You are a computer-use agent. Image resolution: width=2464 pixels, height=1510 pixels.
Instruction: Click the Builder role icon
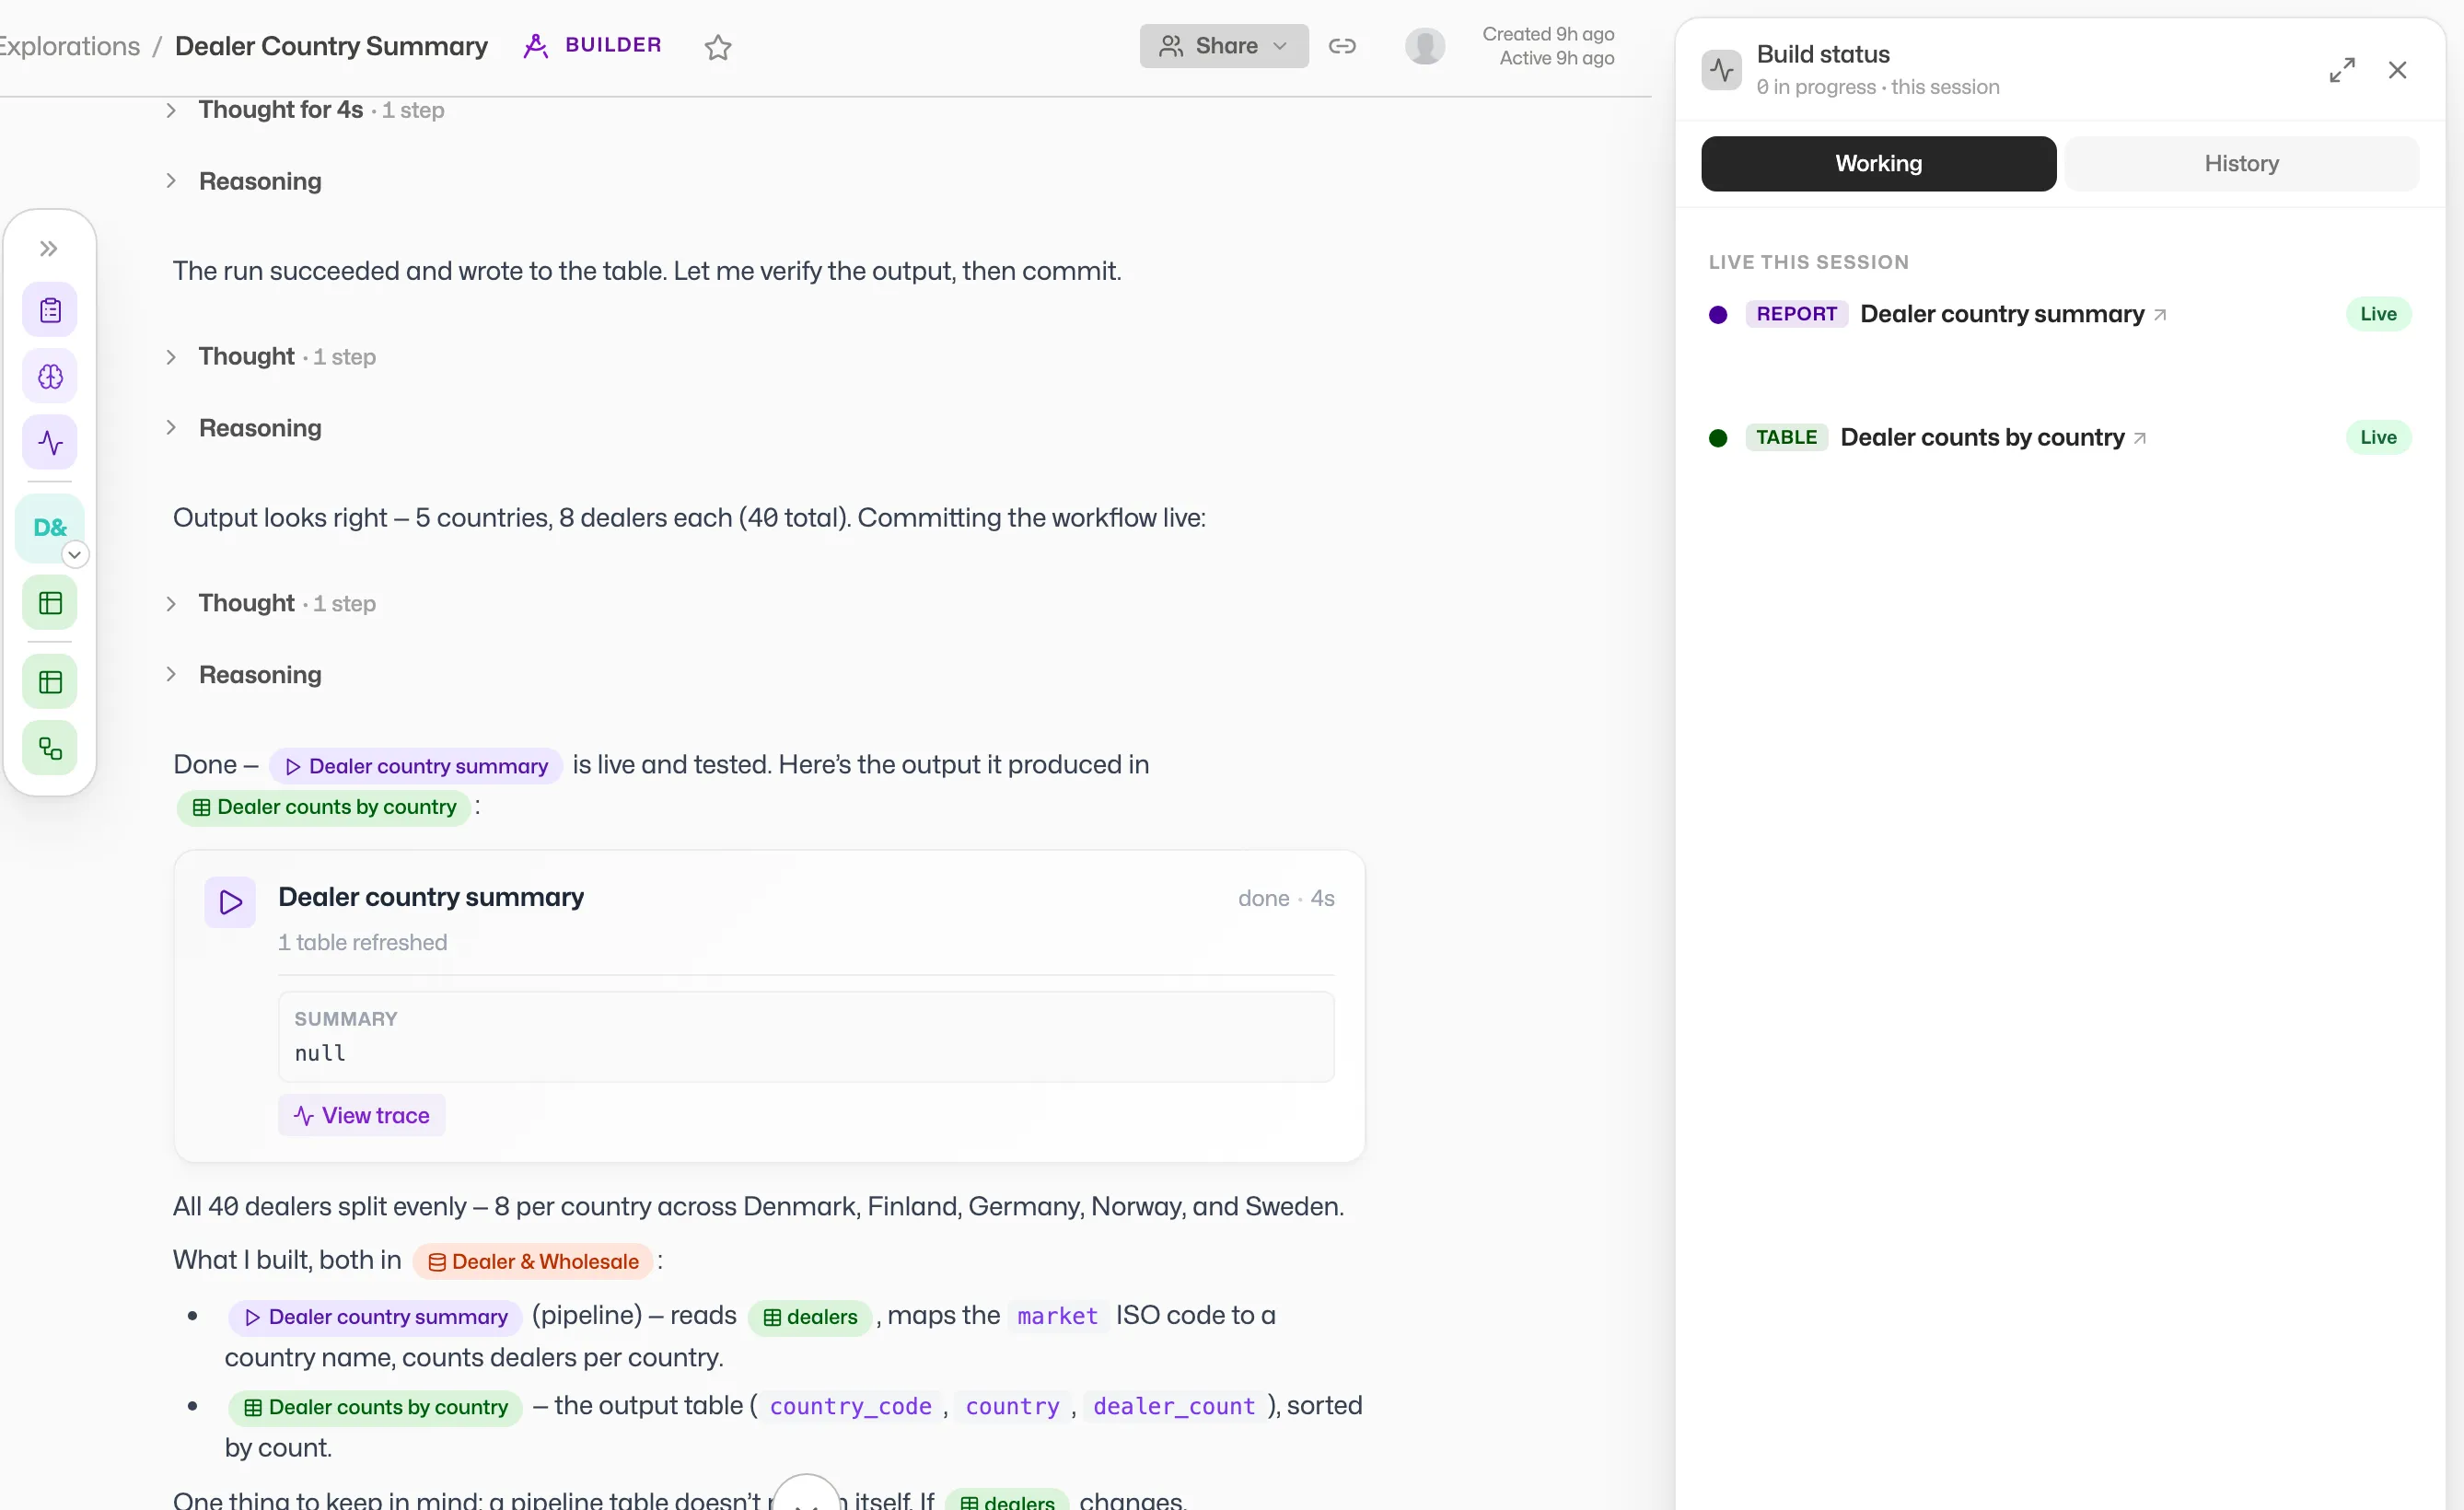(x=536, y=46)
